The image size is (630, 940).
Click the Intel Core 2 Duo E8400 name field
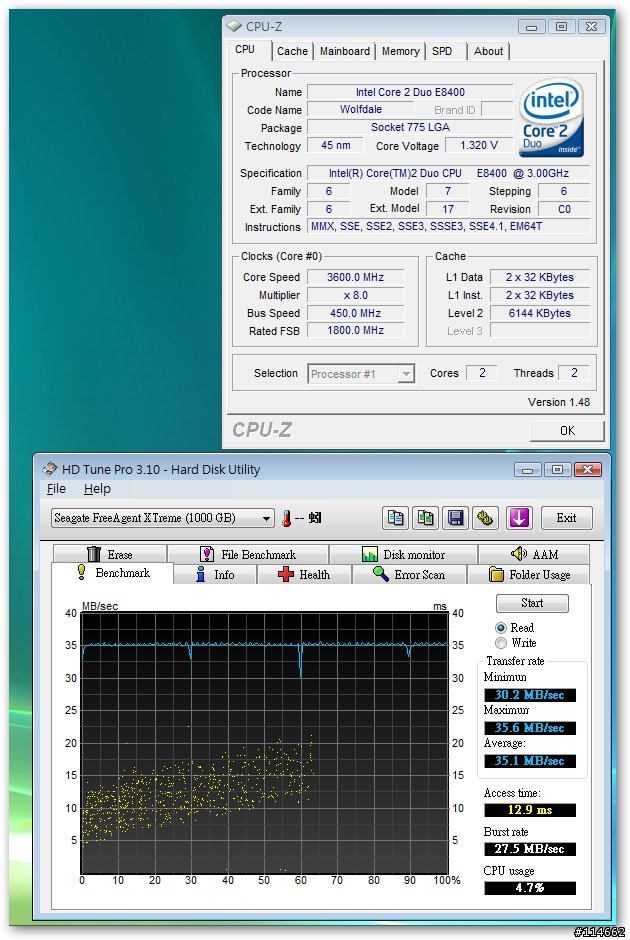tap(410, 92)
